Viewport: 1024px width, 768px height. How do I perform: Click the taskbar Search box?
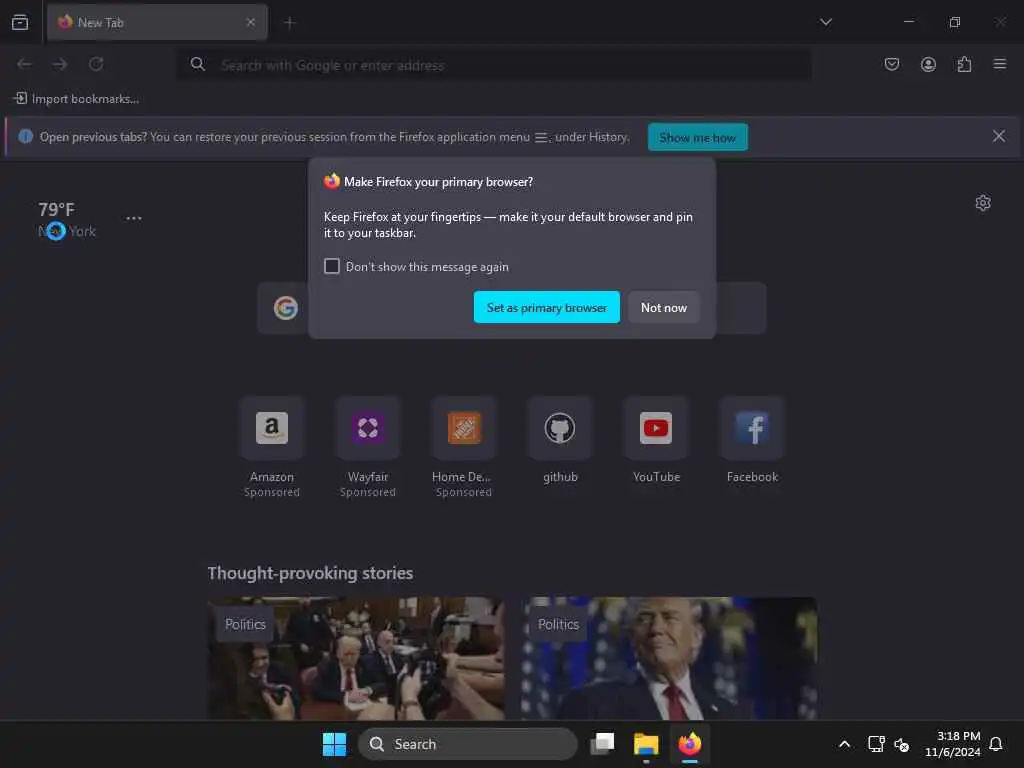468,744
